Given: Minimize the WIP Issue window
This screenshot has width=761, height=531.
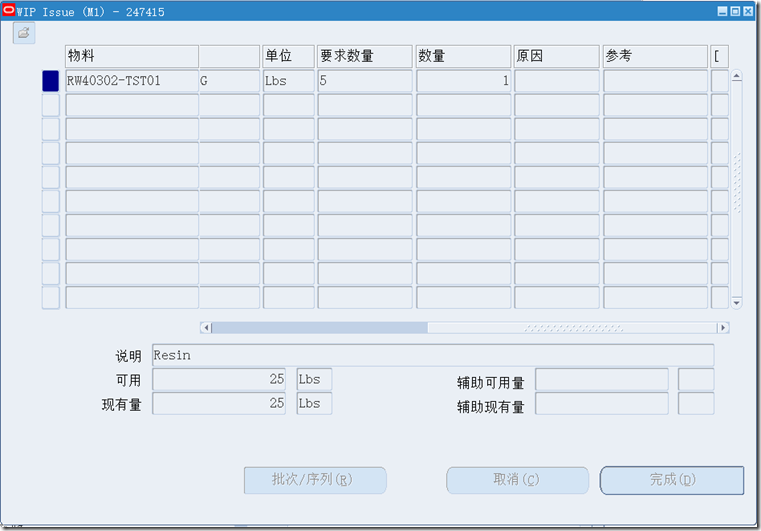Looking at the screenshot, I should pos(723,11).
